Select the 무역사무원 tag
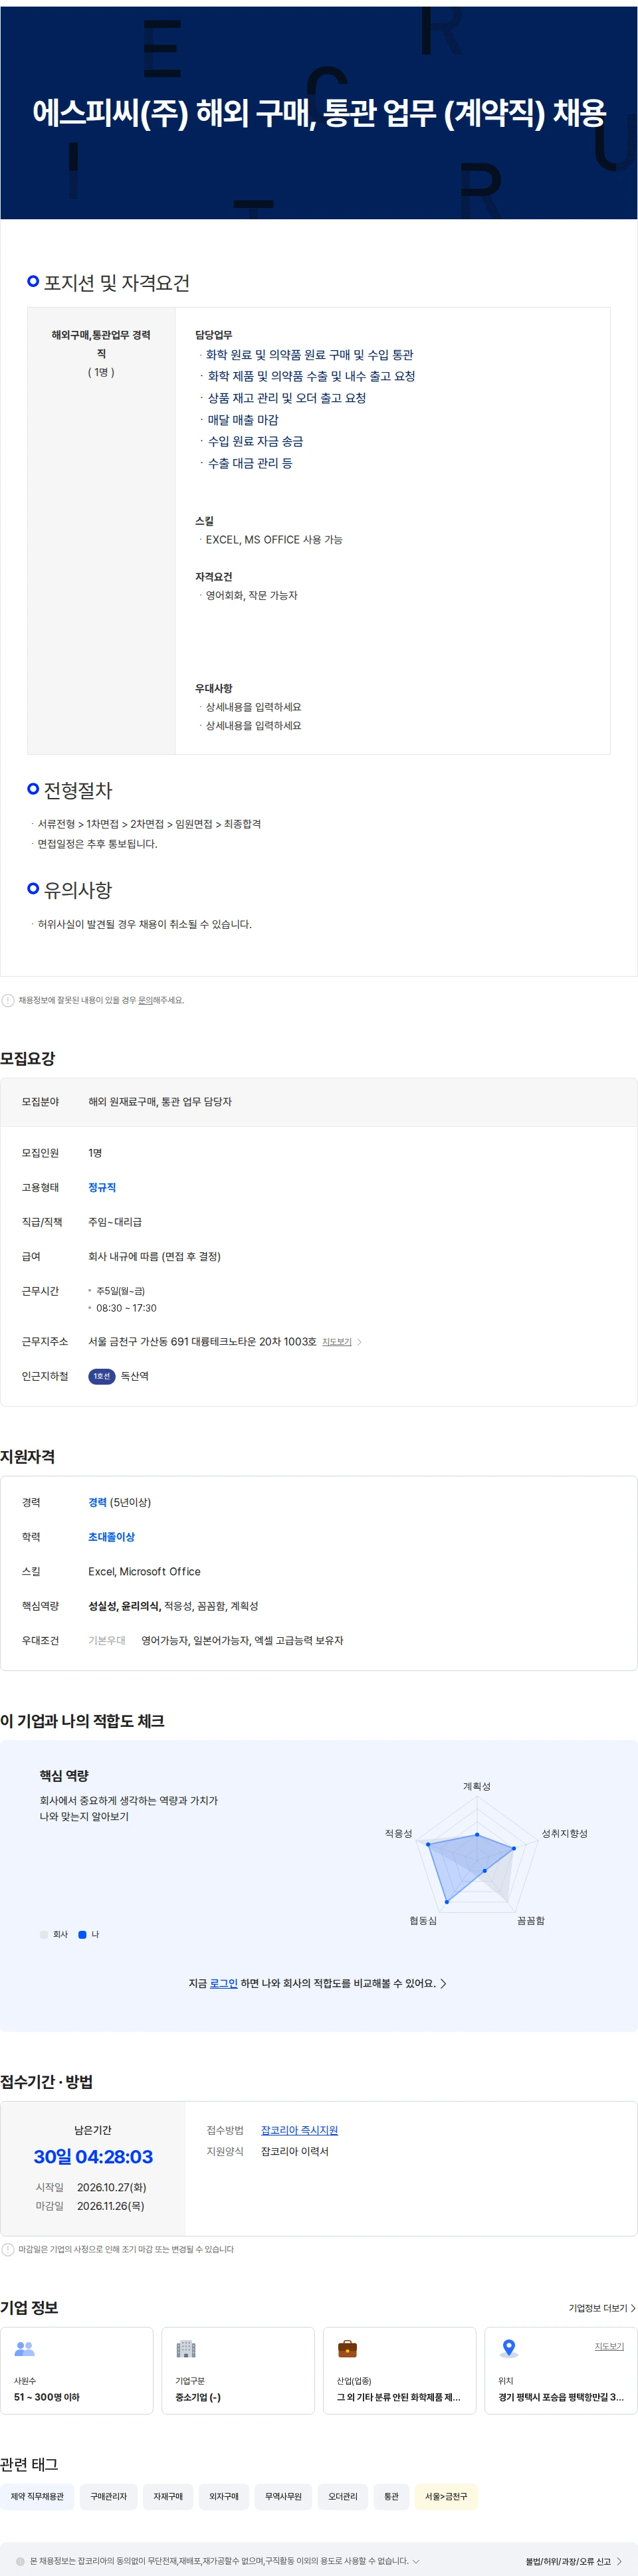 pyautogui.click(x=283, y=2497)
